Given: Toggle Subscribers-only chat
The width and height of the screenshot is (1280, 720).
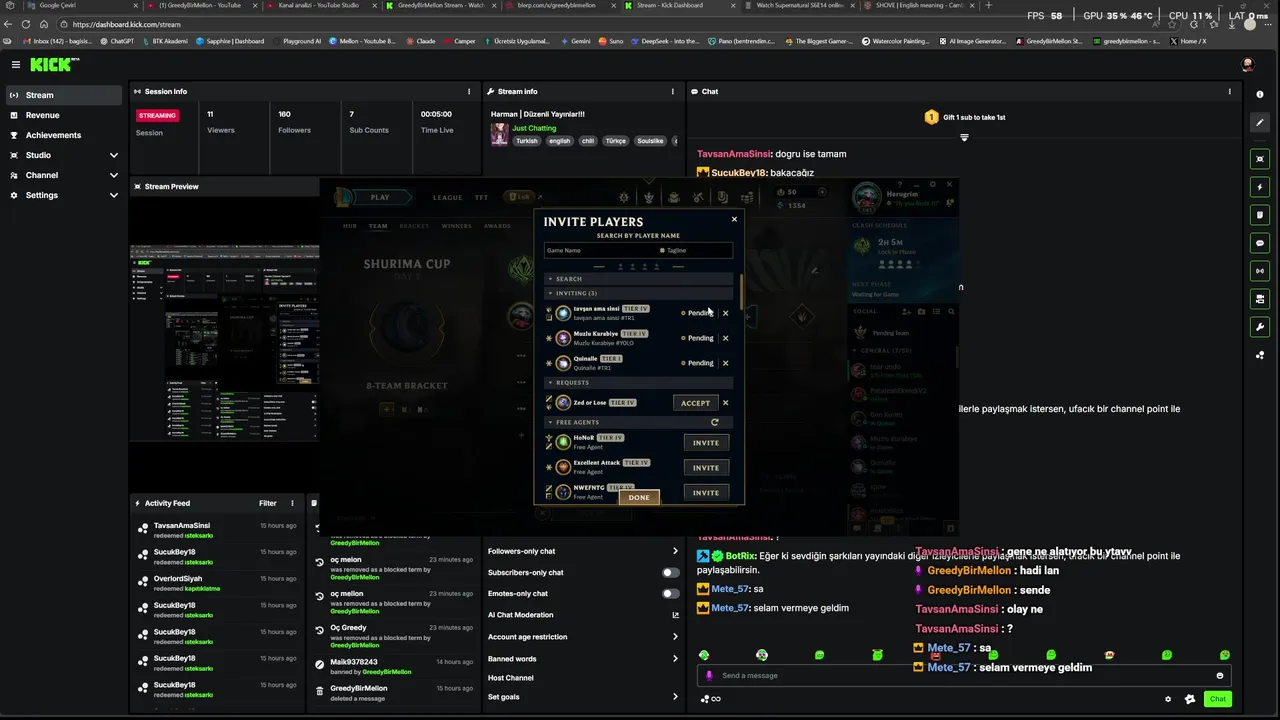Looking at the screenshot, I should pyautogui.click(x=671, y=572).
